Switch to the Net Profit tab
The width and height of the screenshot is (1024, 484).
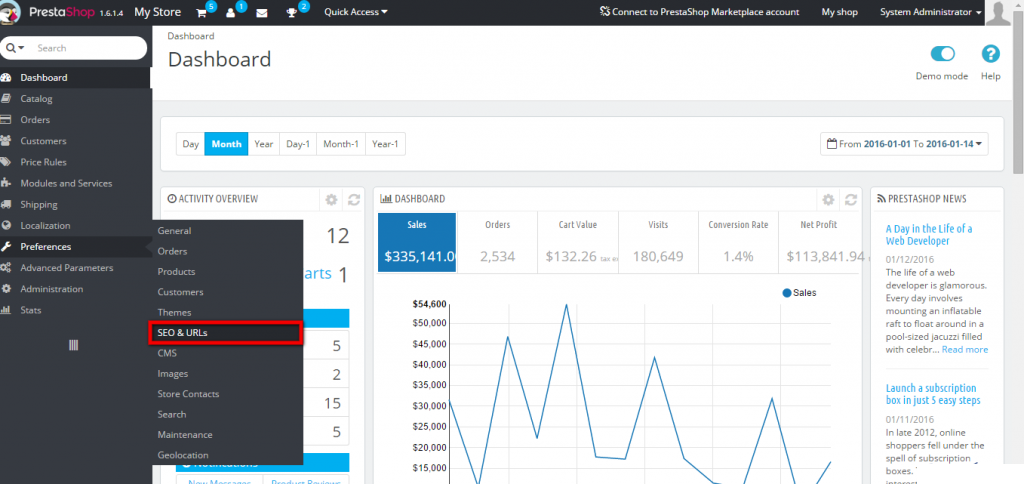click(x=818, y=242)
